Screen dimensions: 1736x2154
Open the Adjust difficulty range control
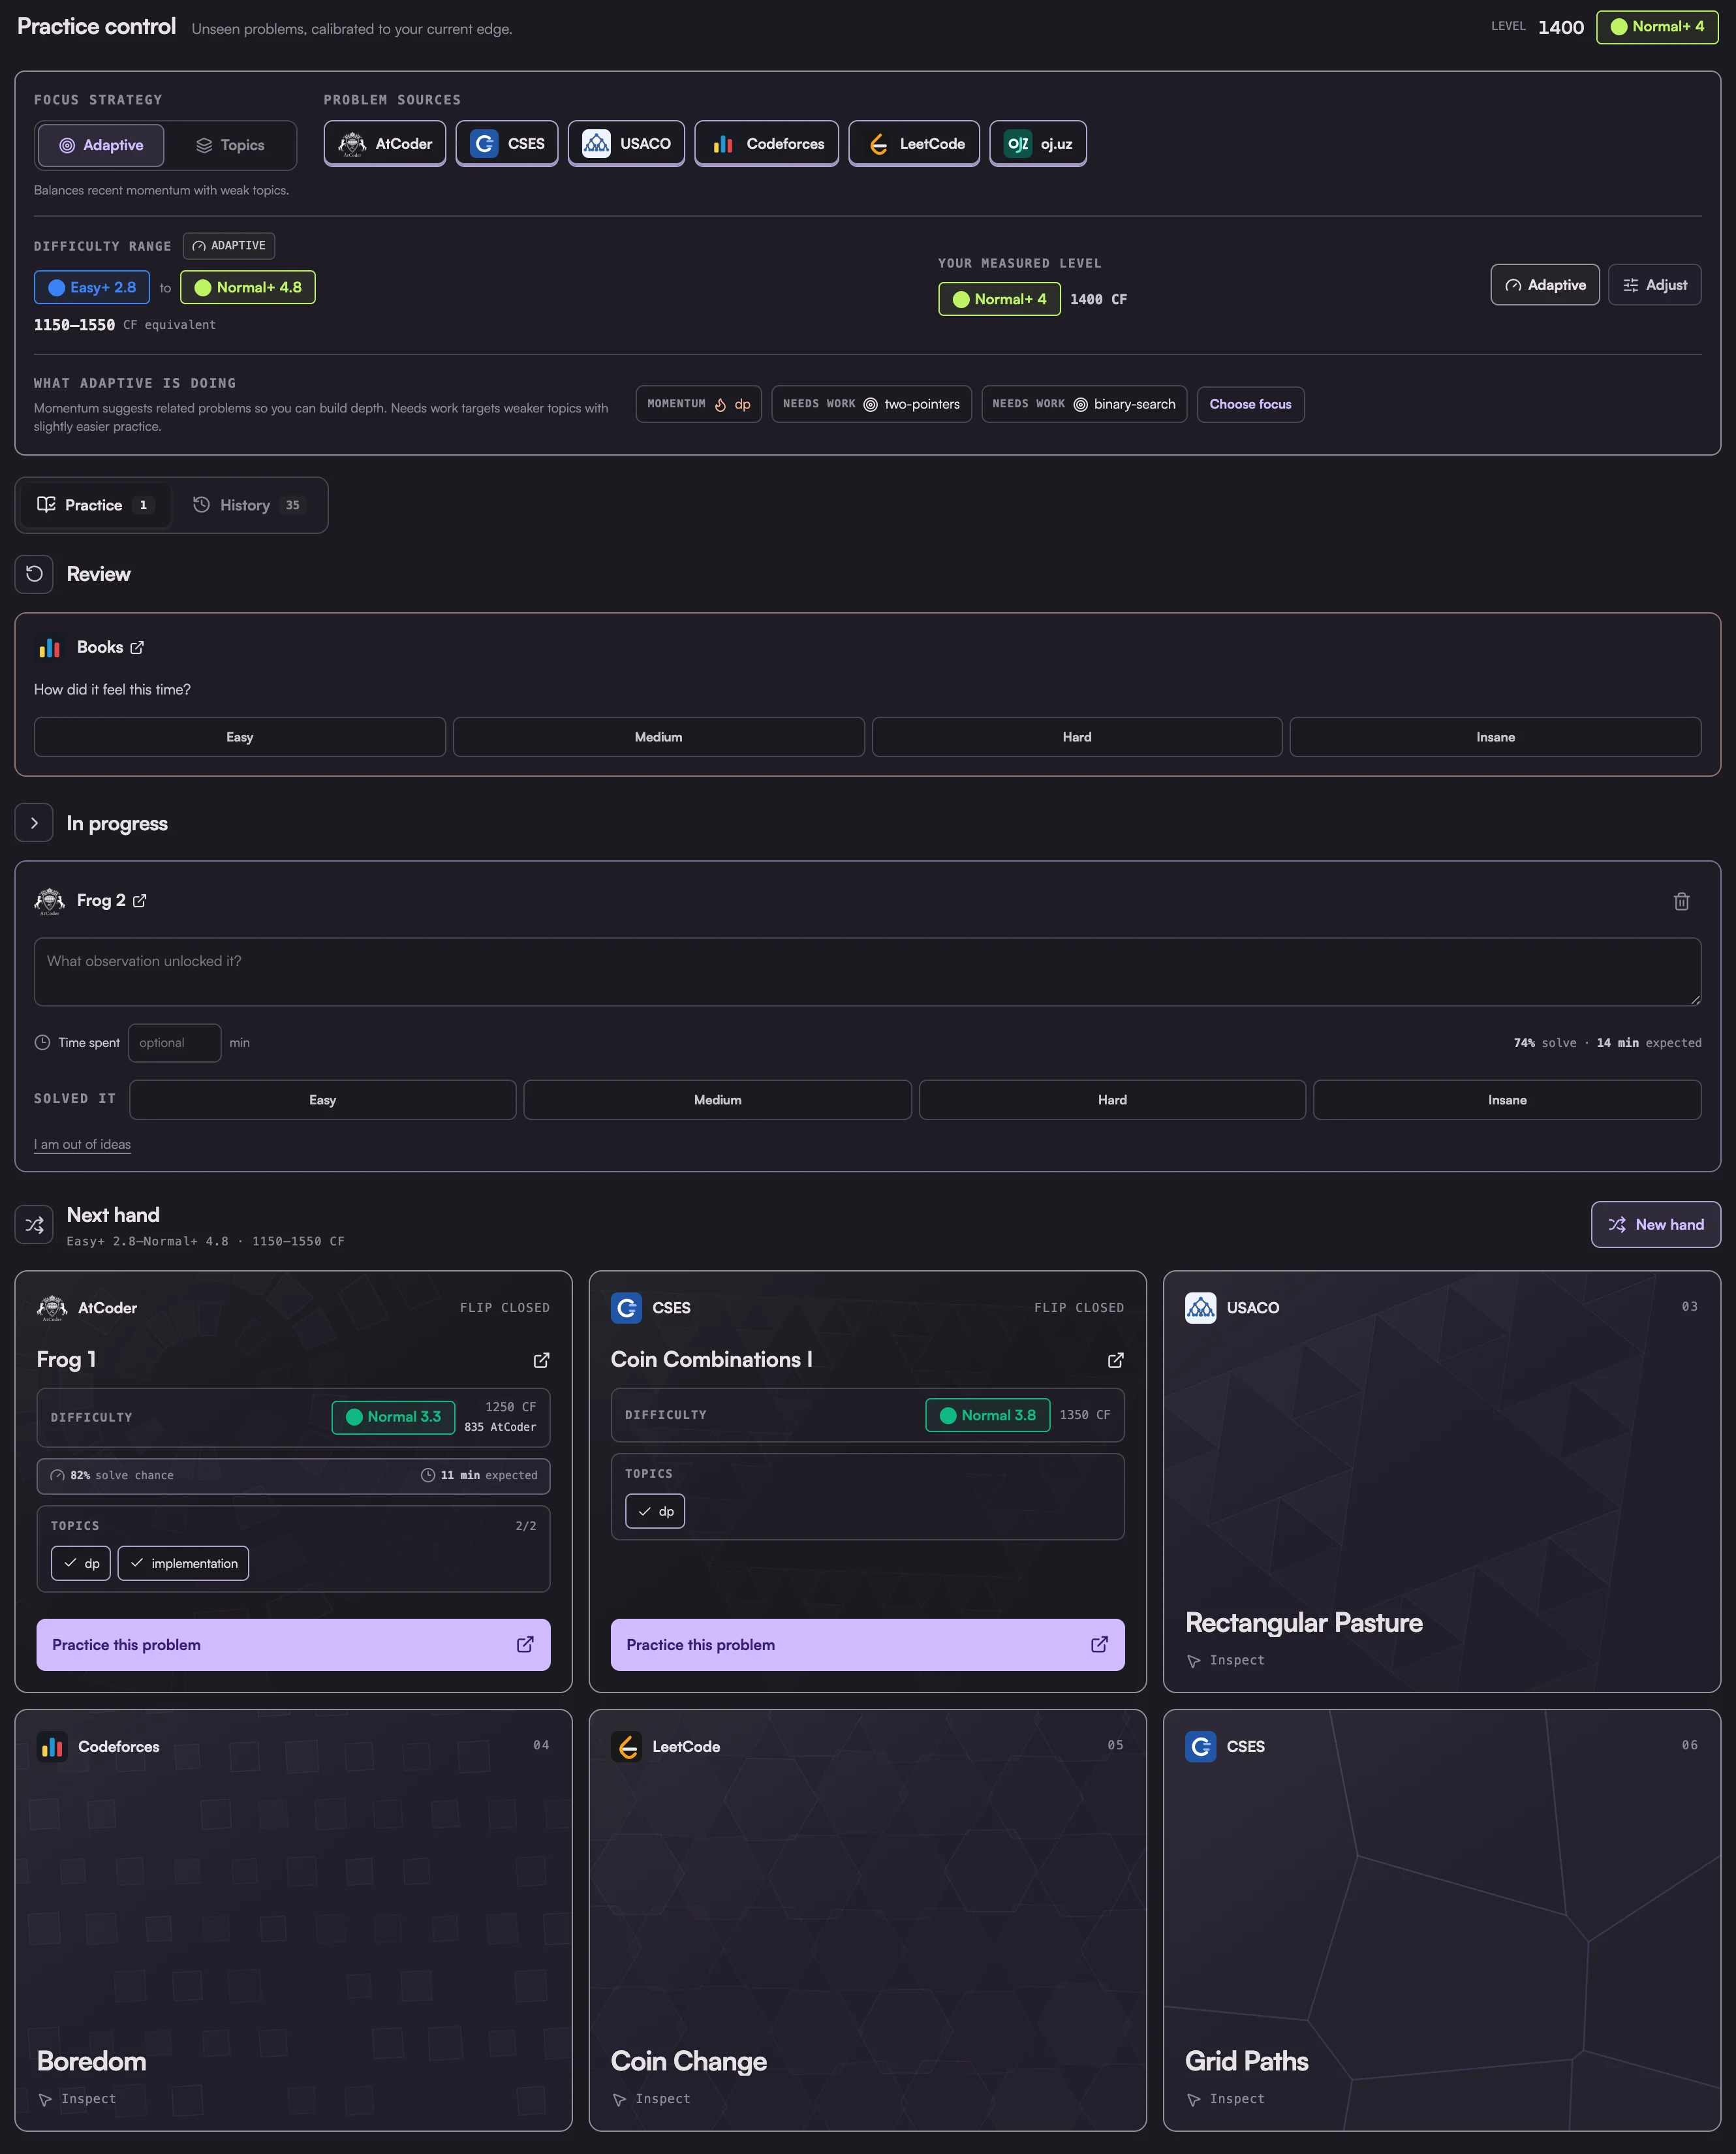point(1654,285)
